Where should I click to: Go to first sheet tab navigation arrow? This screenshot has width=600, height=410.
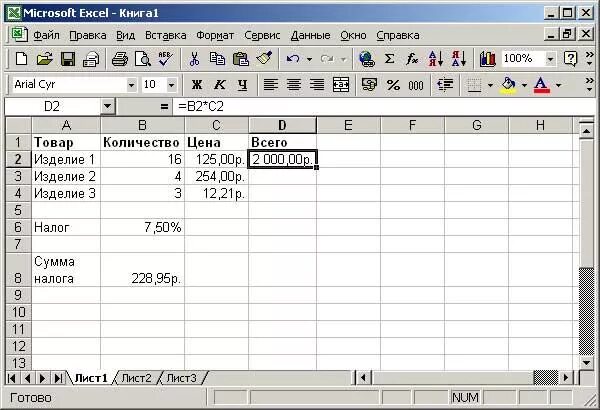(12, 378)
